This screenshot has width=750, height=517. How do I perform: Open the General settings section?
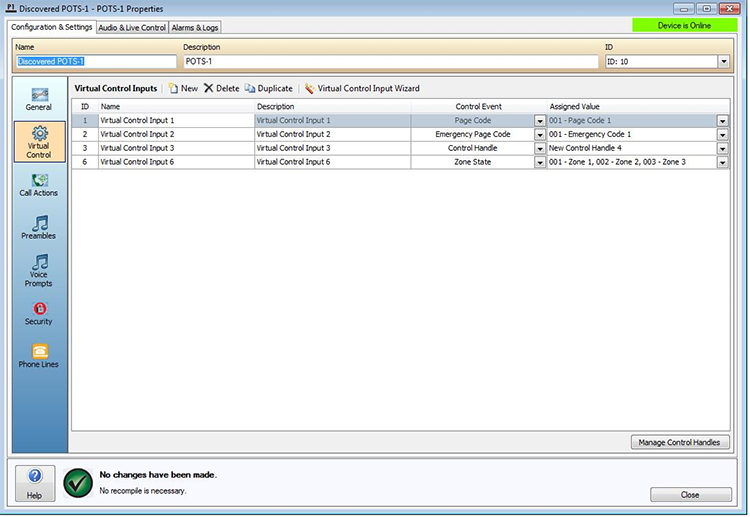[x=39, y=98]
